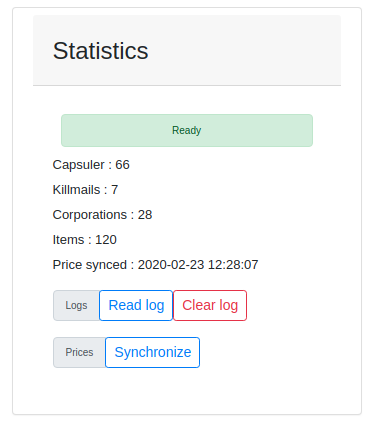Select the Capsuler label text
The width and height of the screenshot is (380, 440).
tap(79, 165)
